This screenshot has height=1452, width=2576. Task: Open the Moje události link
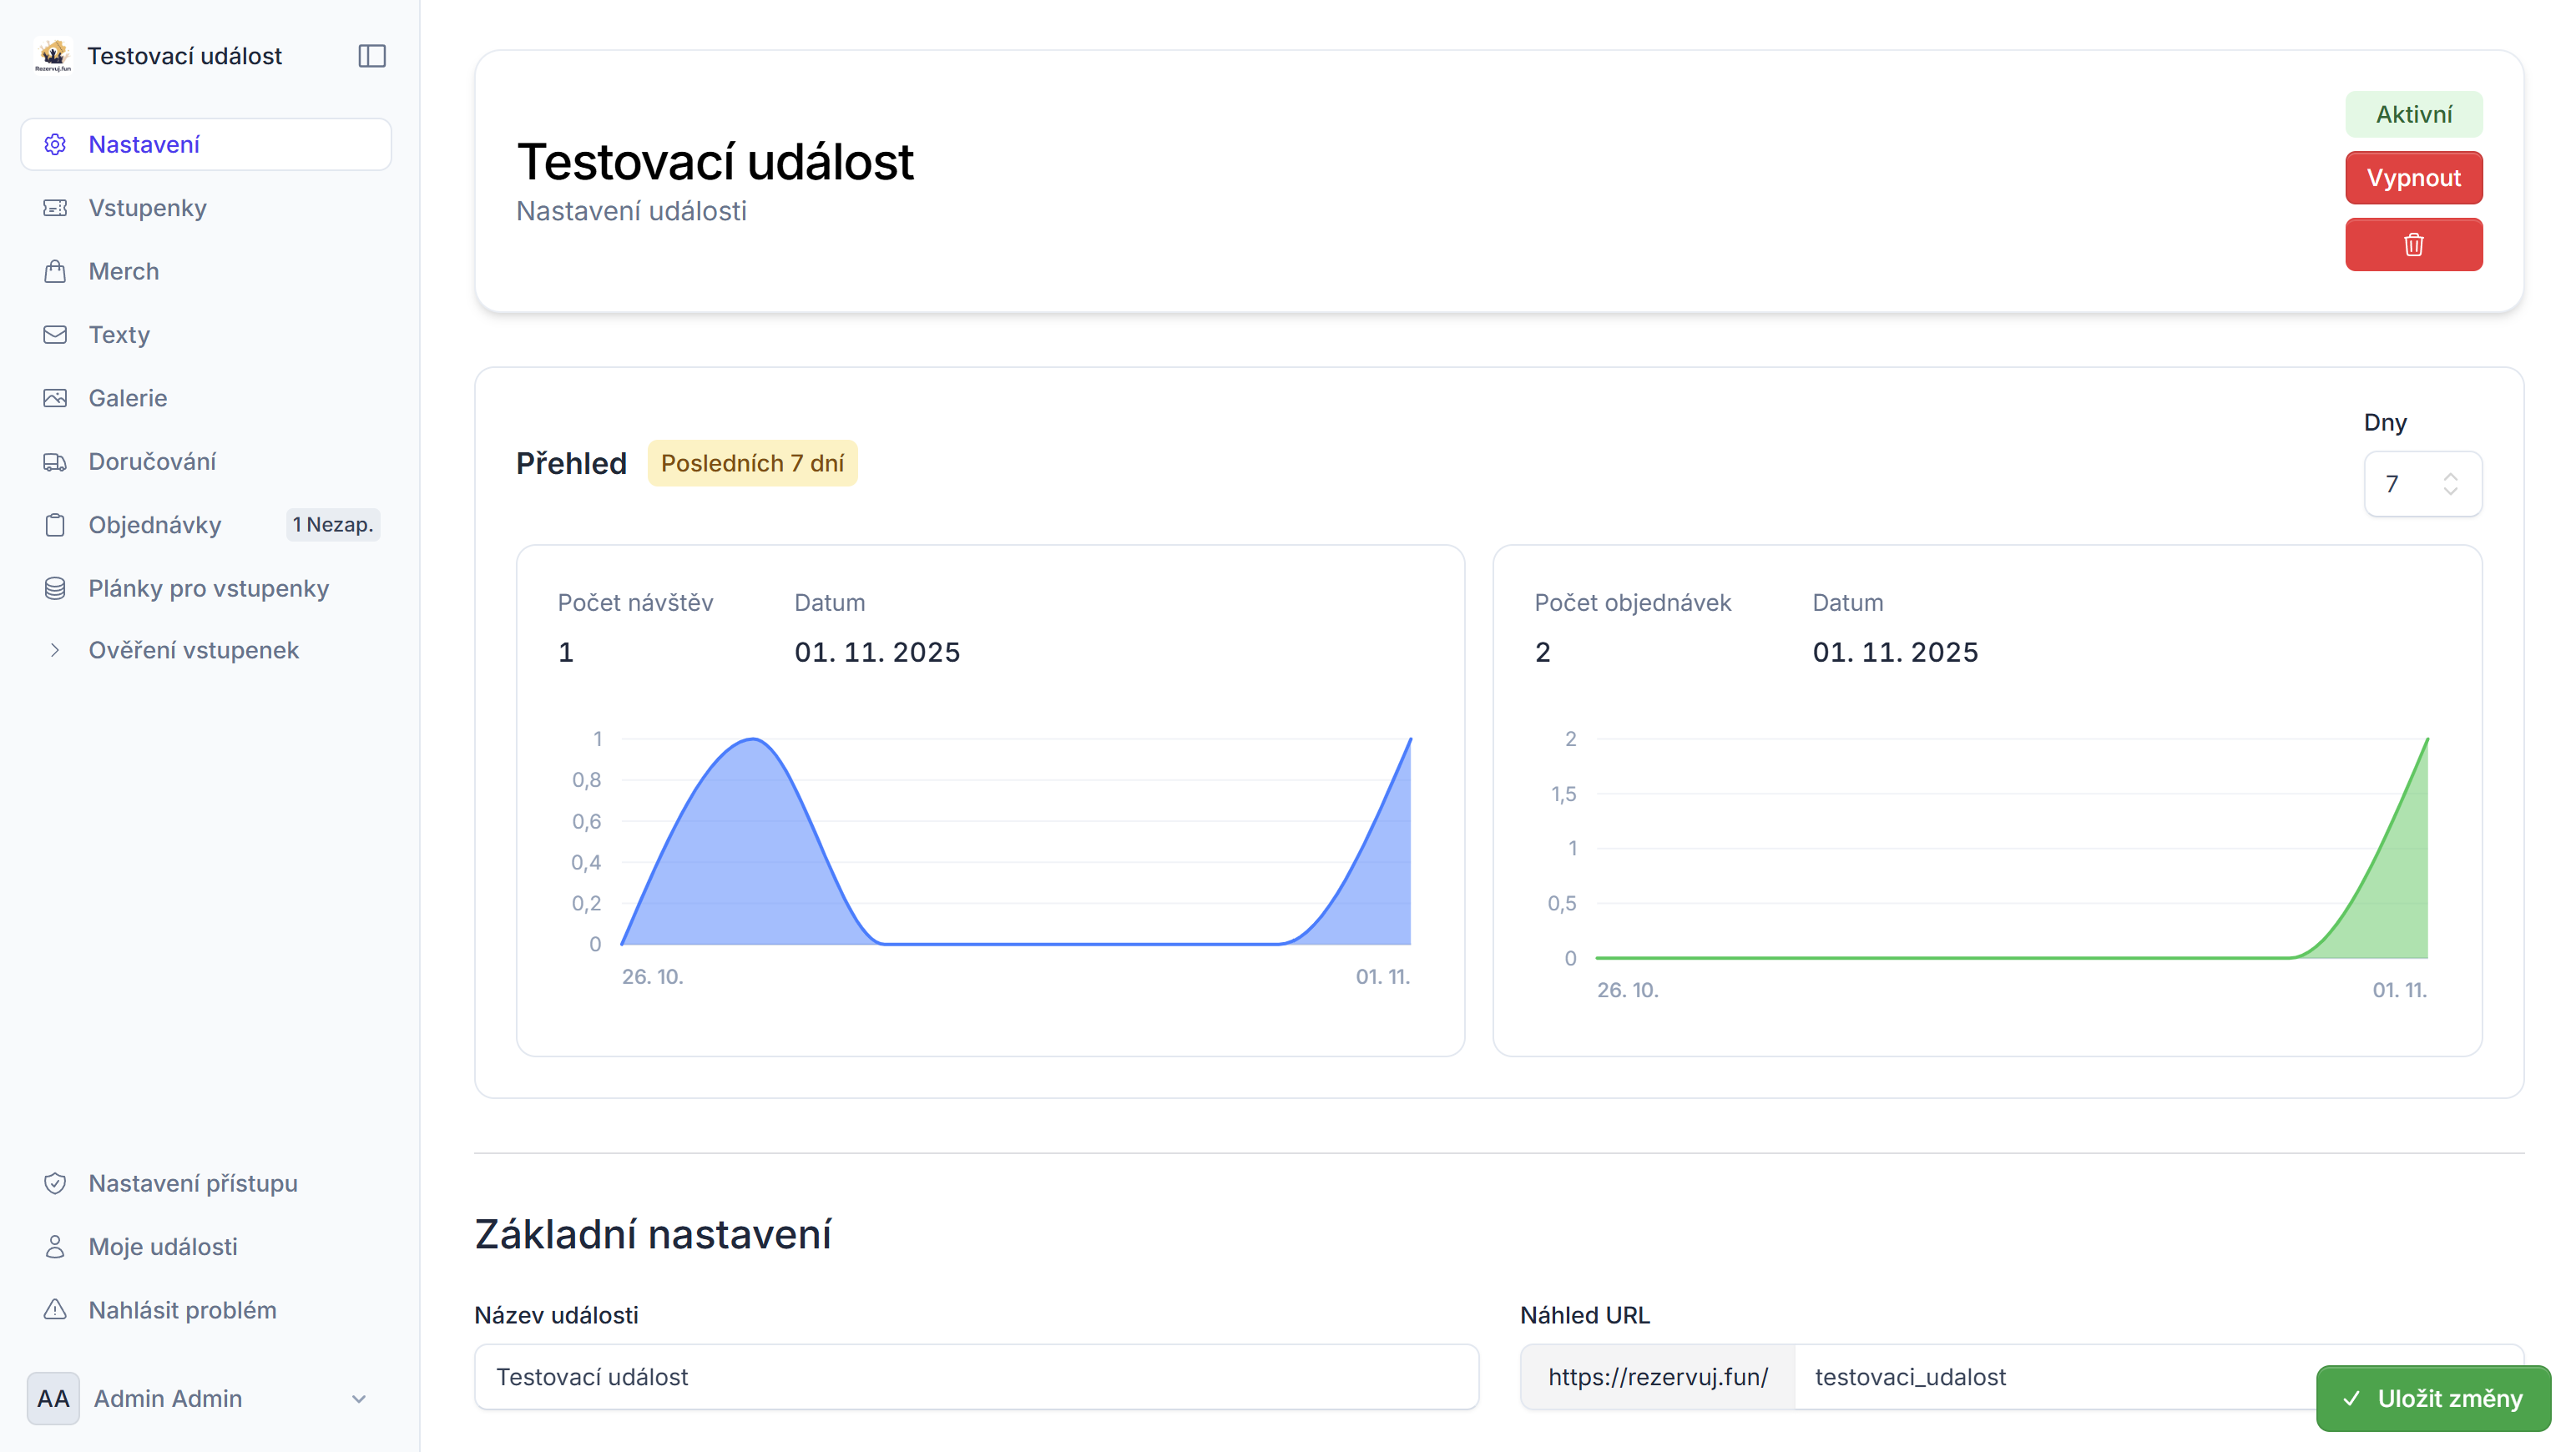click(x=163, y=1247)
